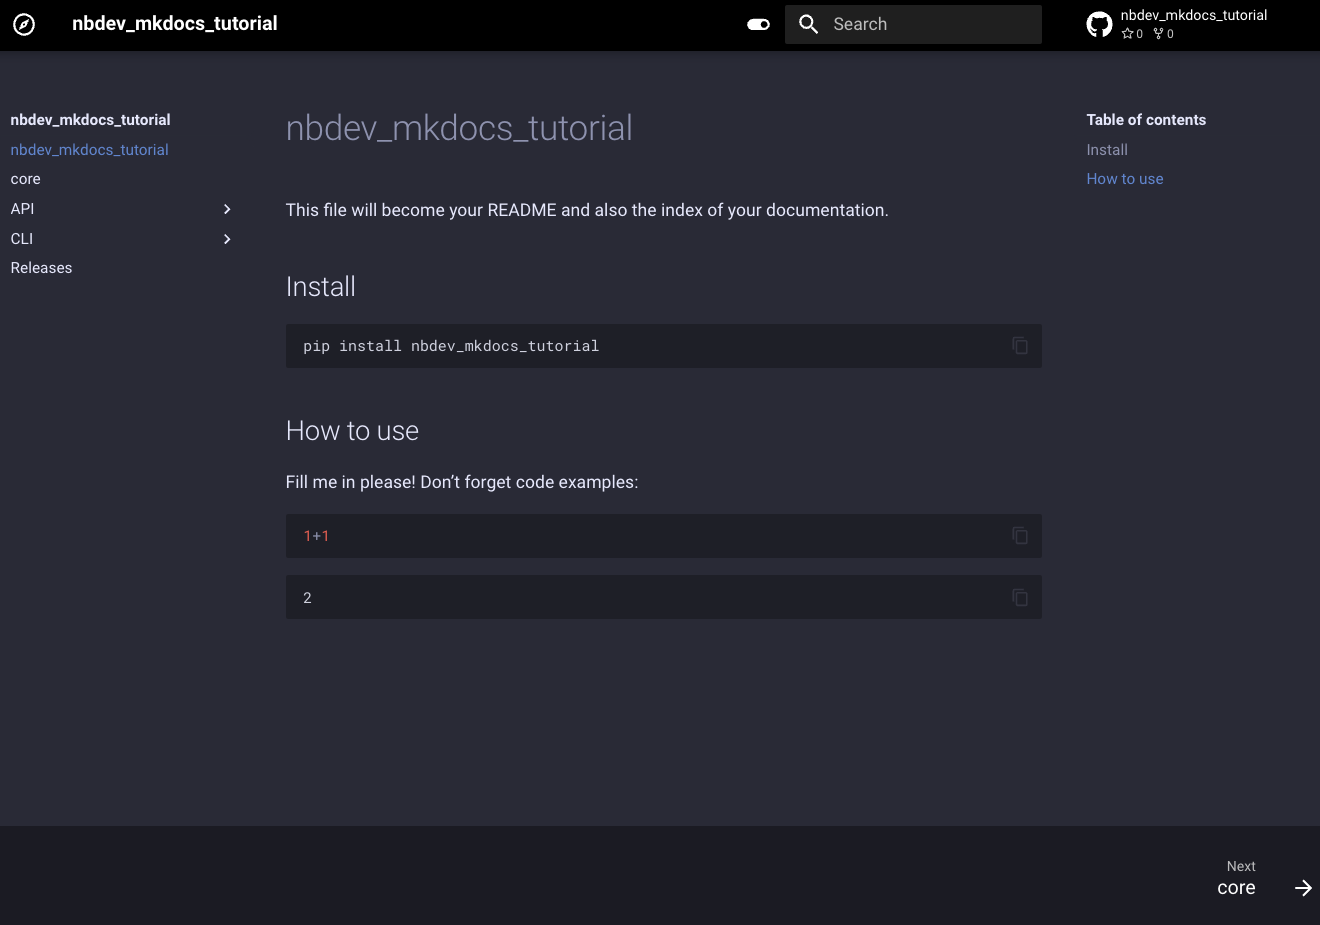Click the star count on the repo card
The image size is (1320, 925).
point(1131,33)
